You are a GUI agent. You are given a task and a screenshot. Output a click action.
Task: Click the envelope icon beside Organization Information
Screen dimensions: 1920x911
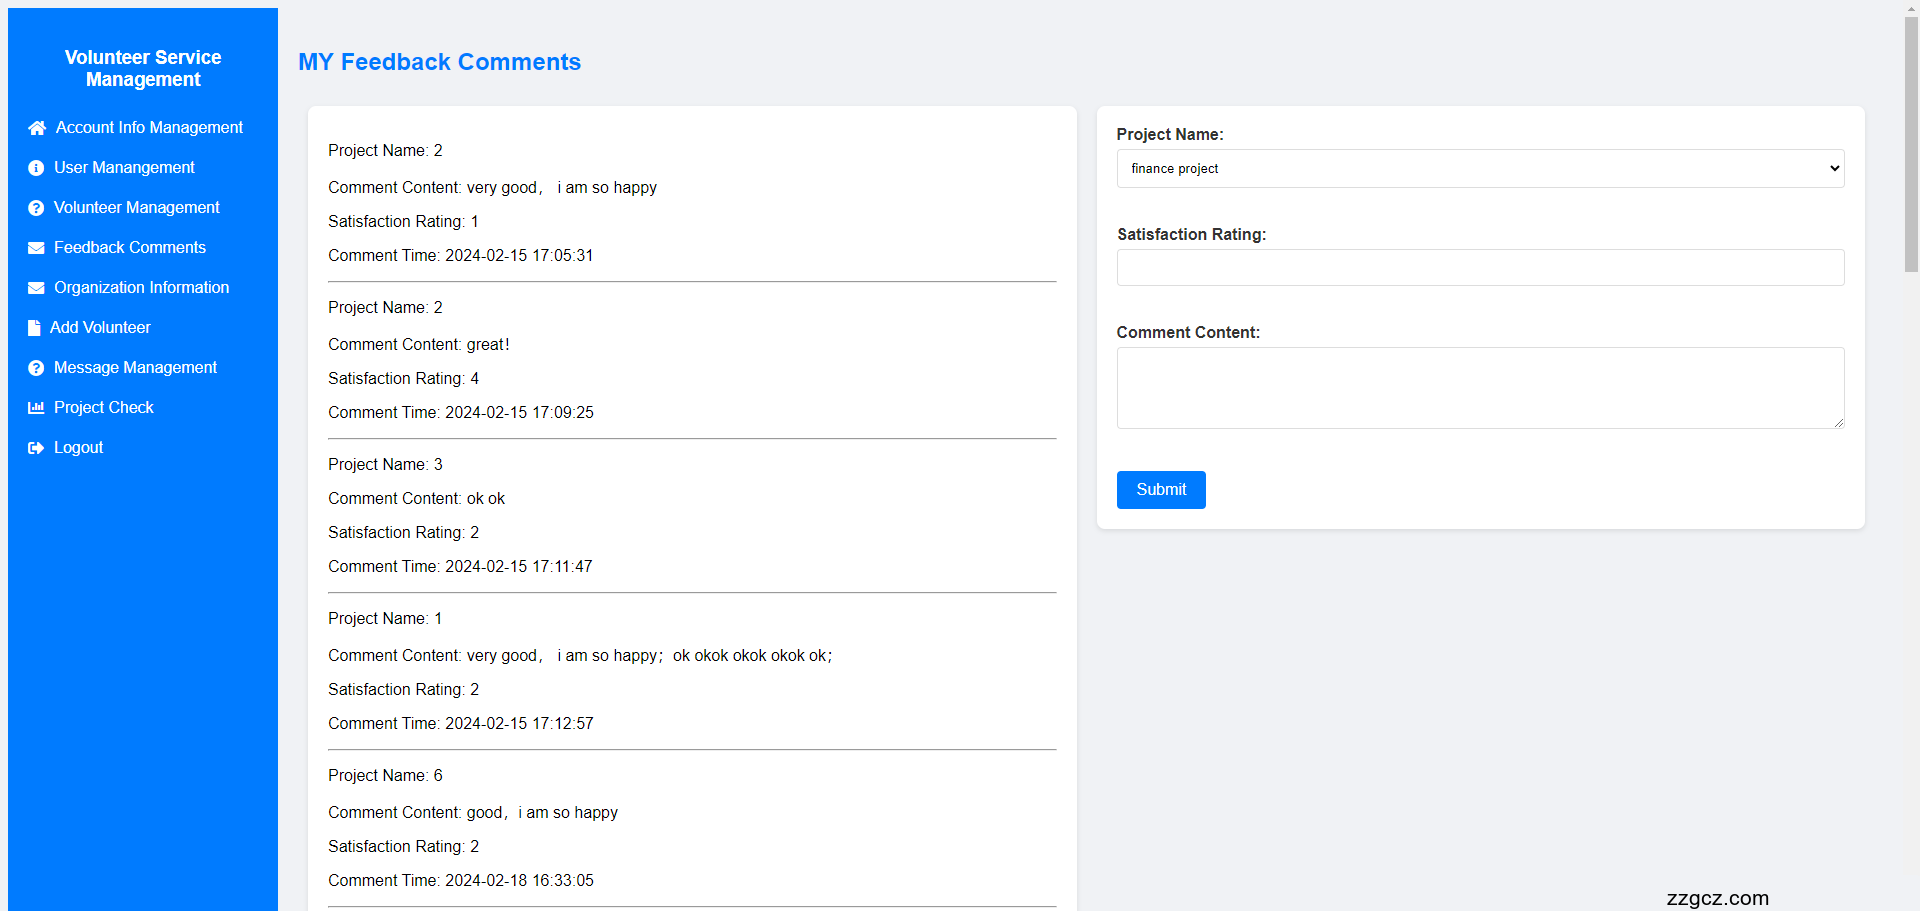(36, 288)
